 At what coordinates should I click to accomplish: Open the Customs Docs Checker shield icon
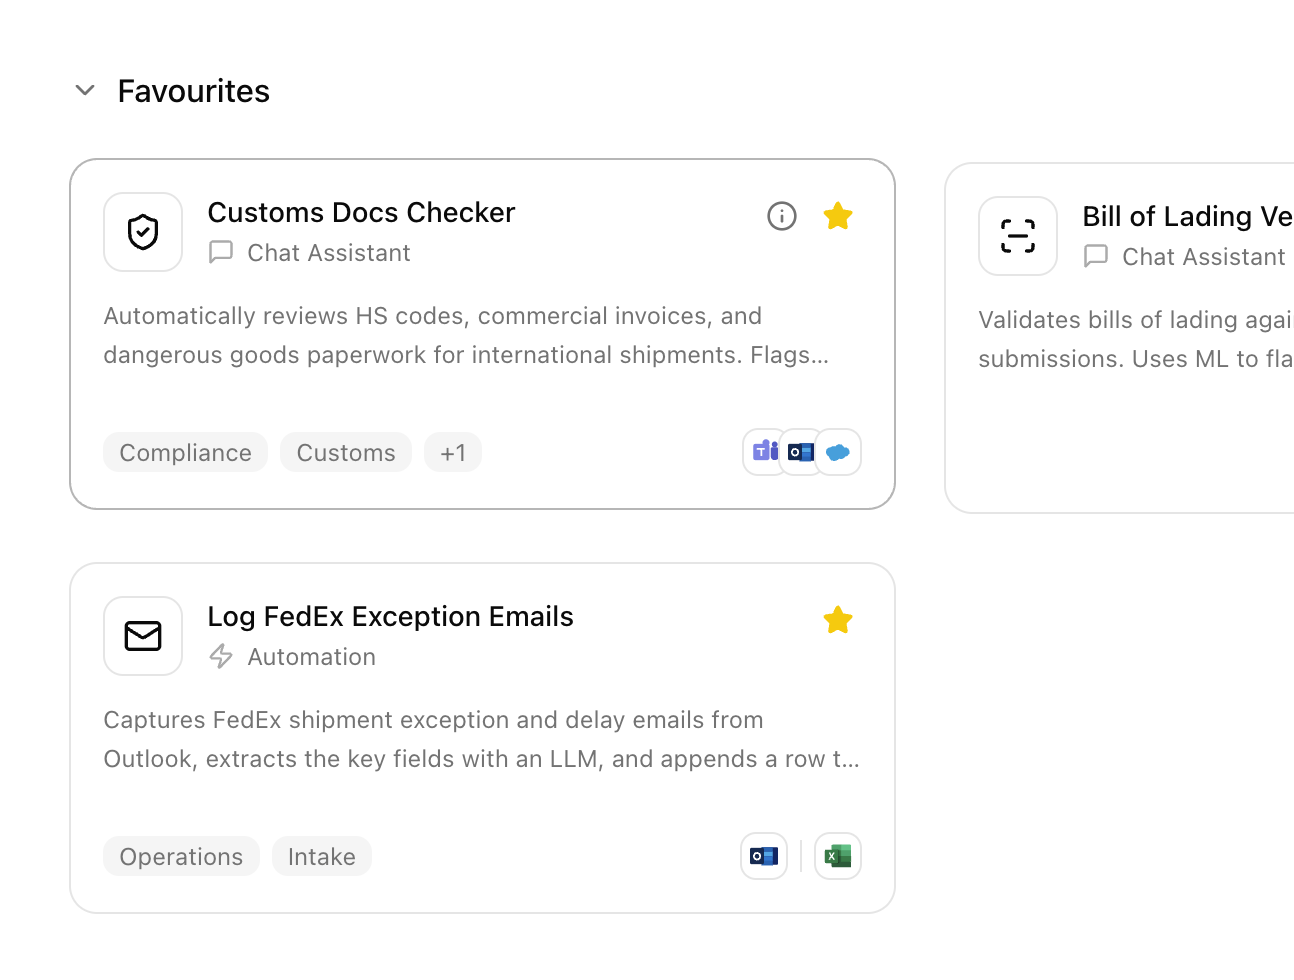143,232
